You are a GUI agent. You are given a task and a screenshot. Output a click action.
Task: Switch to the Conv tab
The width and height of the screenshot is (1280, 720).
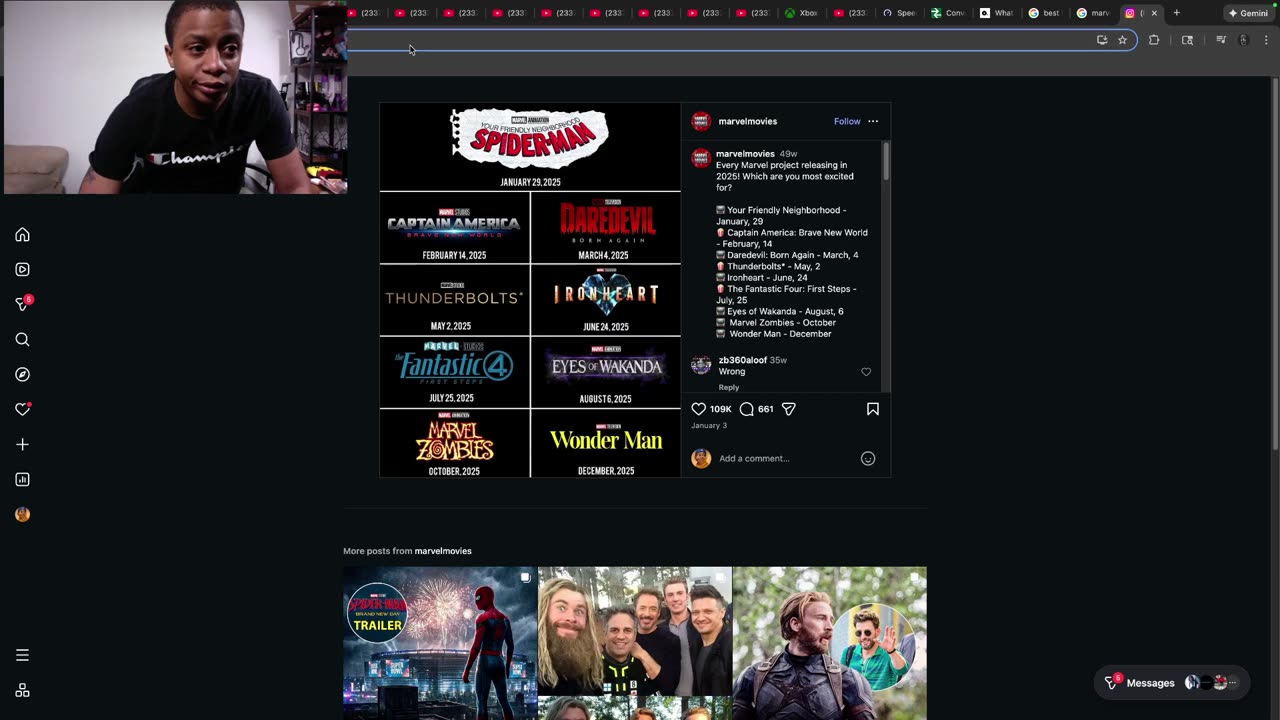point(947,13)
